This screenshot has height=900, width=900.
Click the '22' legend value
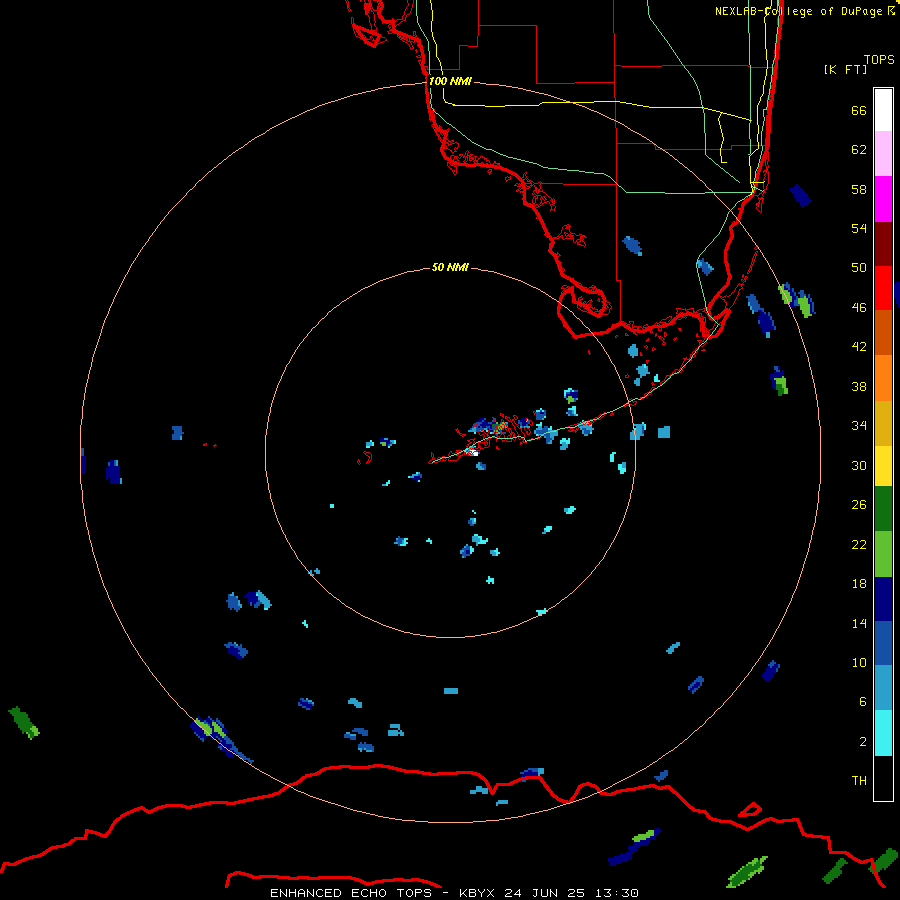pos(859,544)
